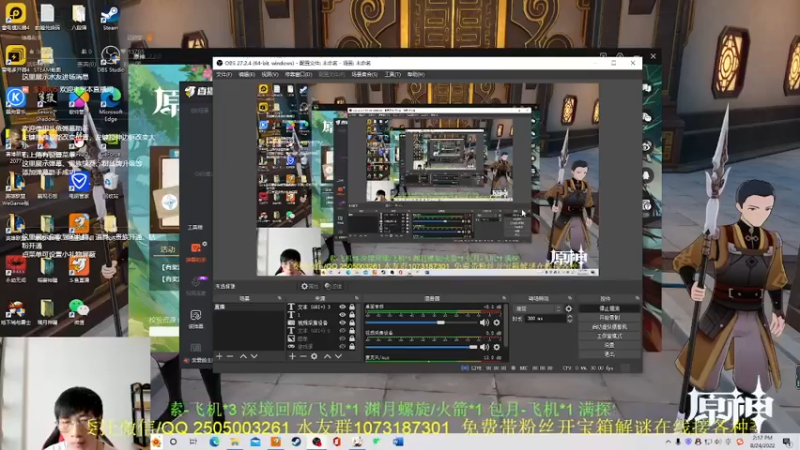Open Steam desktop shortcut
This screenshot has width=800, height=450.
point(110,18)
